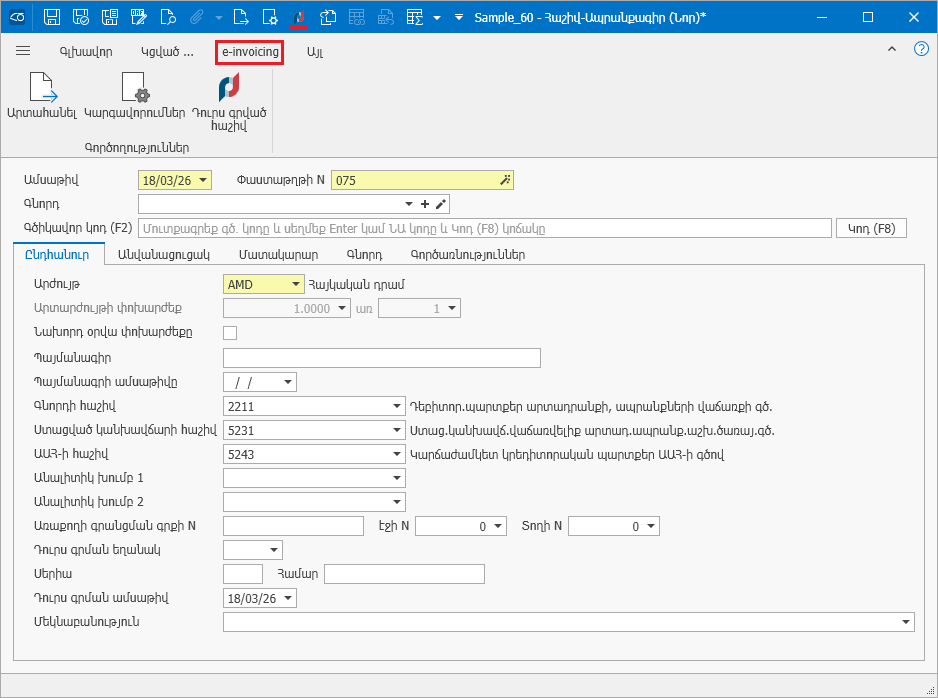Click the pencil icon to edit buyer

440,204
